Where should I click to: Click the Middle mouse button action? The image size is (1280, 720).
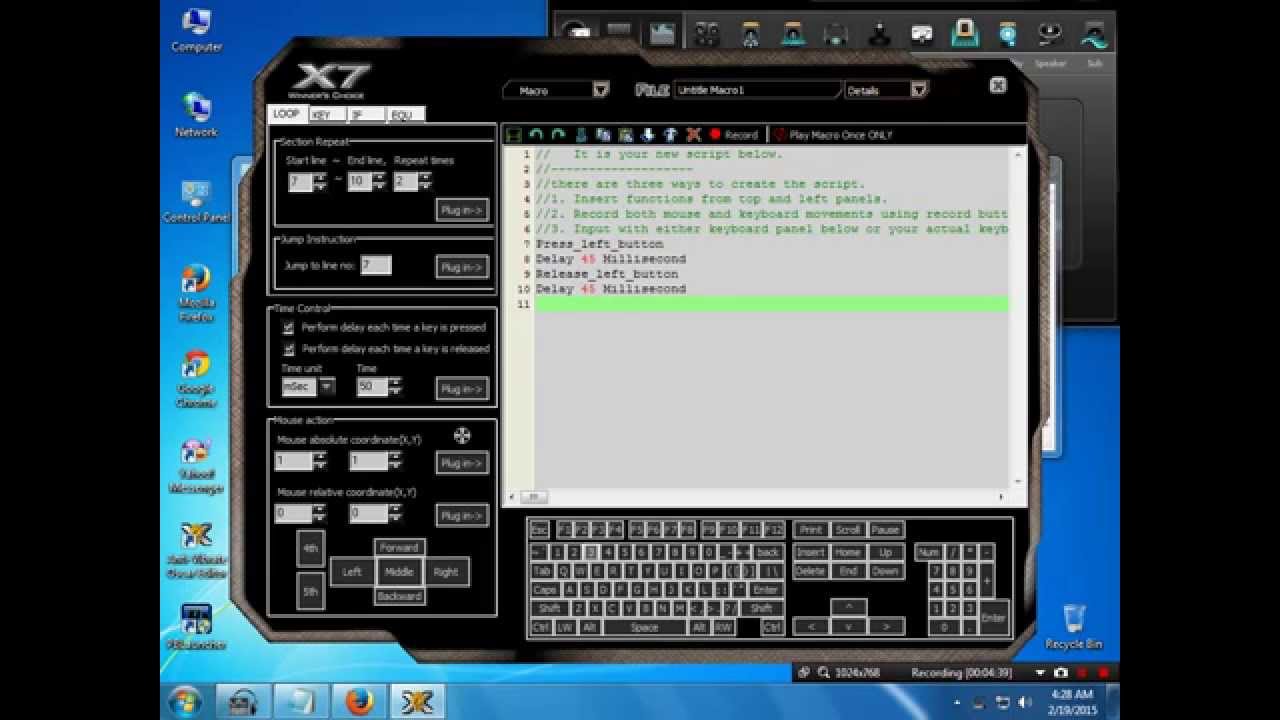[x=399, y=572]
